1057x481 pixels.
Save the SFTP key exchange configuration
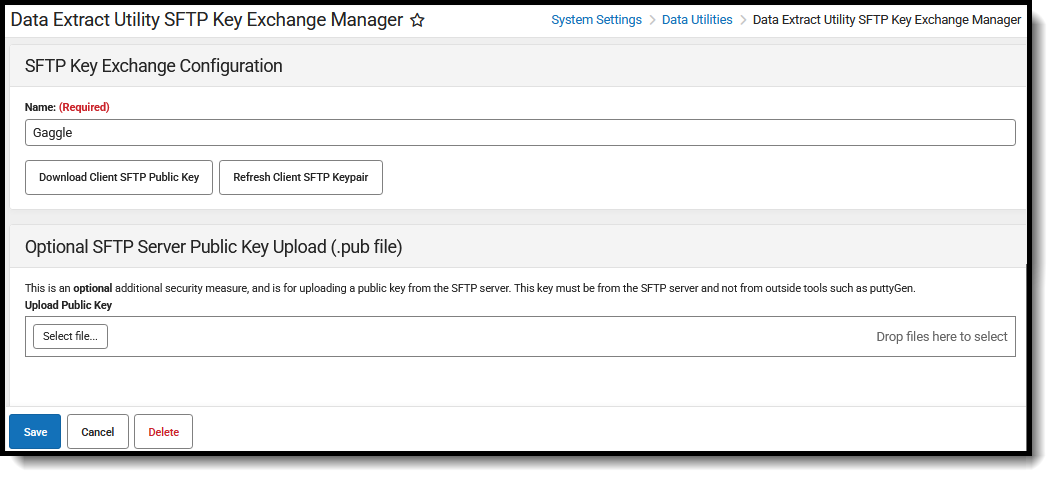click(35, 432)
